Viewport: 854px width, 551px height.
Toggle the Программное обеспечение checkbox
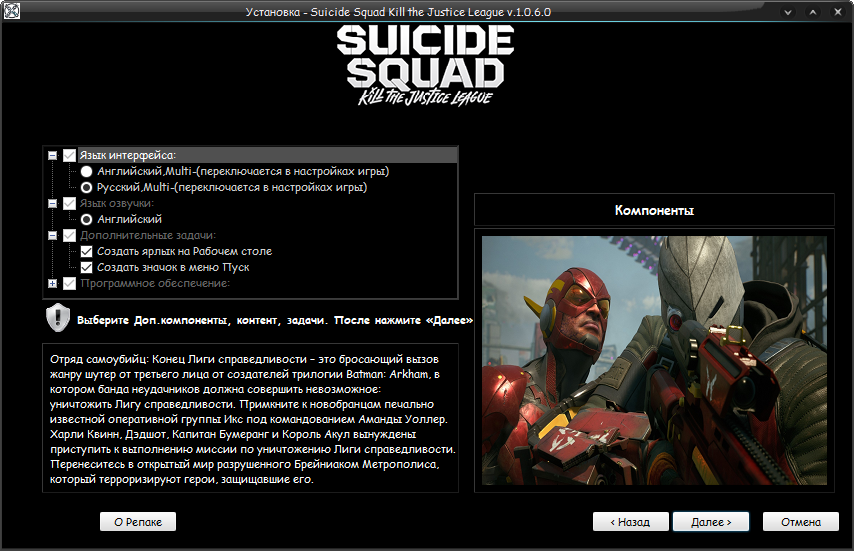click(x=69, y=283)
